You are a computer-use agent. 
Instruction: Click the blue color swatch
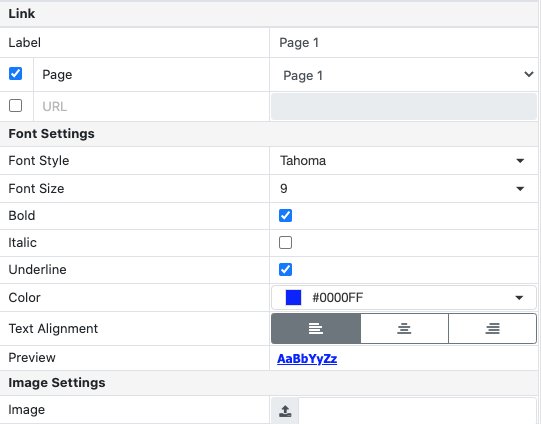(294, 298)
